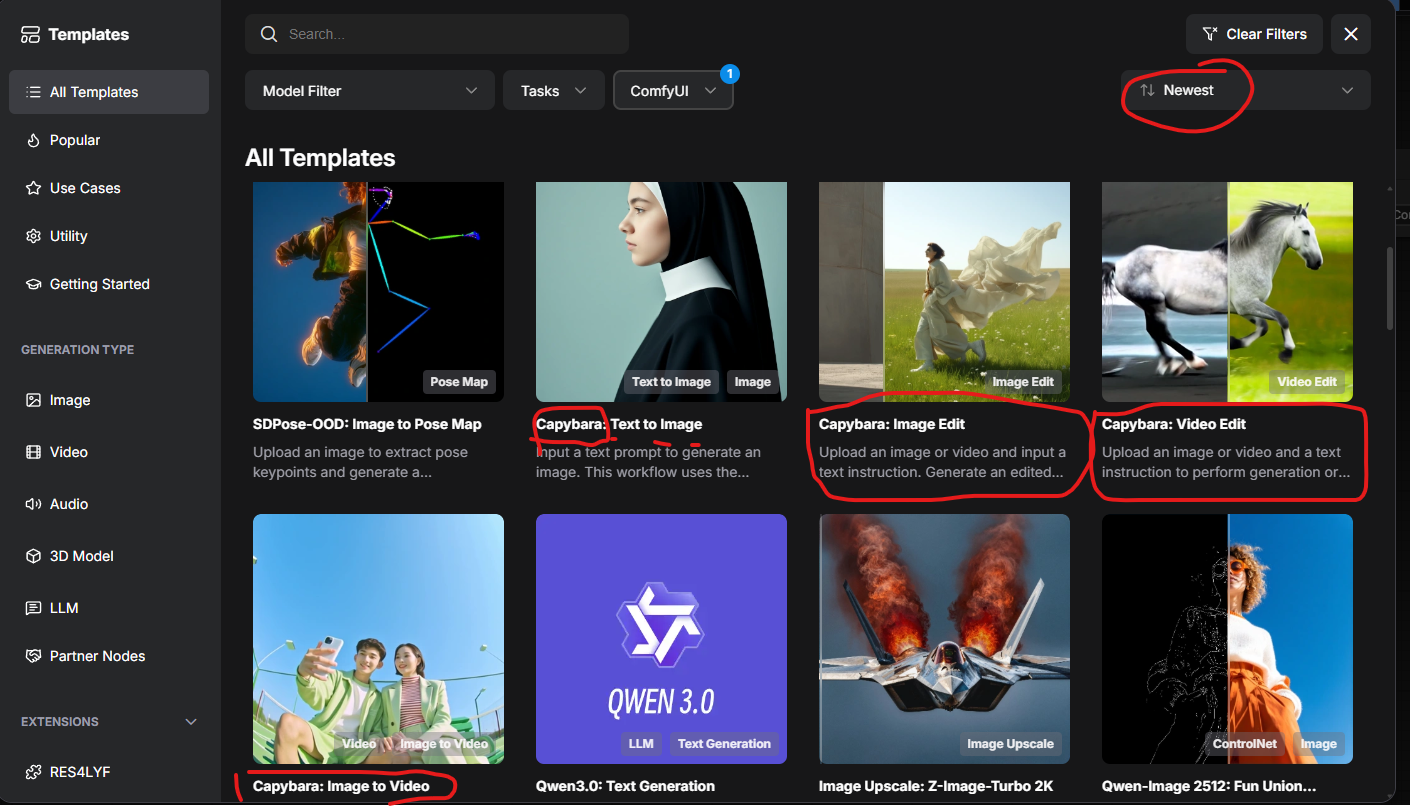Click the Video Edit tag
Viewport: 1410px width, 806px height.
click(1307, 382)
